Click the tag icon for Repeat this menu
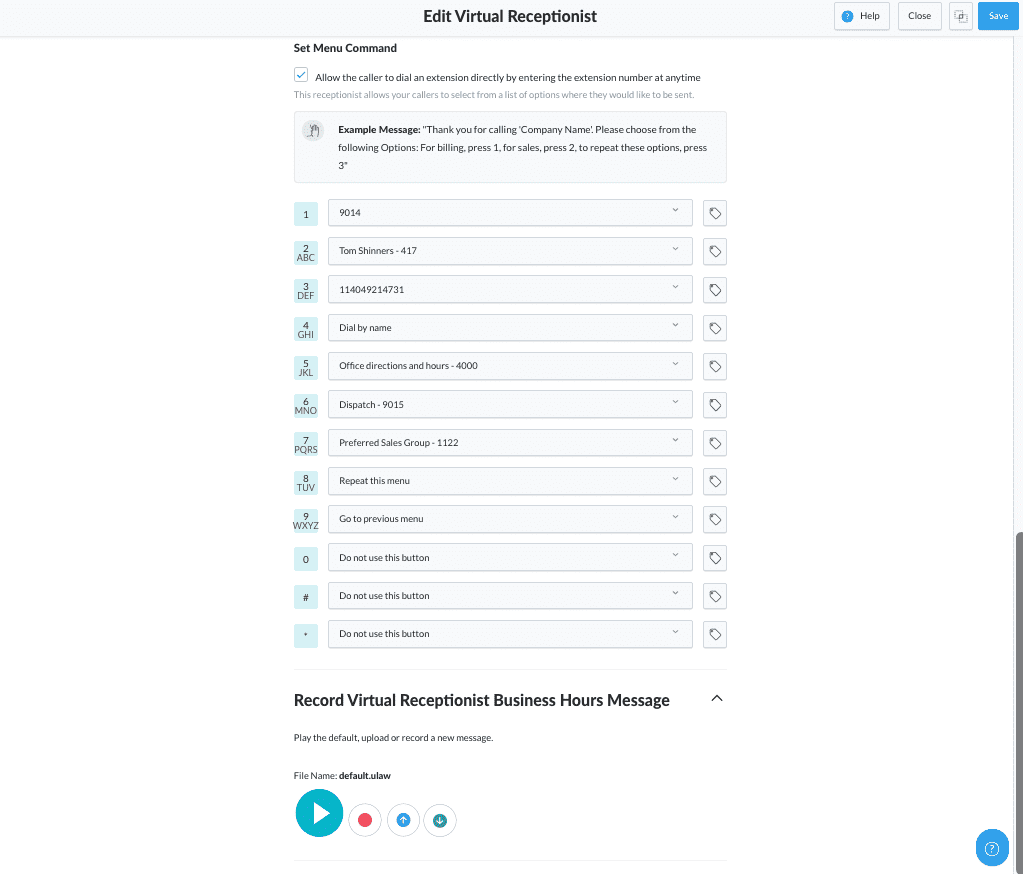1023x874 pixels. (714, 481)
